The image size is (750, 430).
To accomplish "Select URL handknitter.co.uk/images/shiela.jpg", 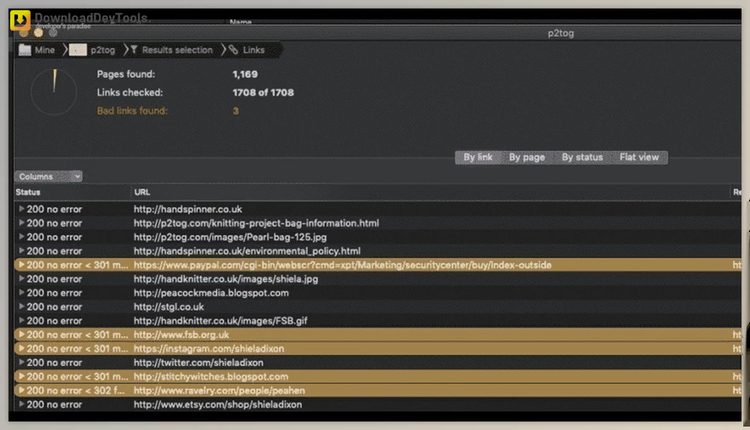I will click(x=226, y=279).
